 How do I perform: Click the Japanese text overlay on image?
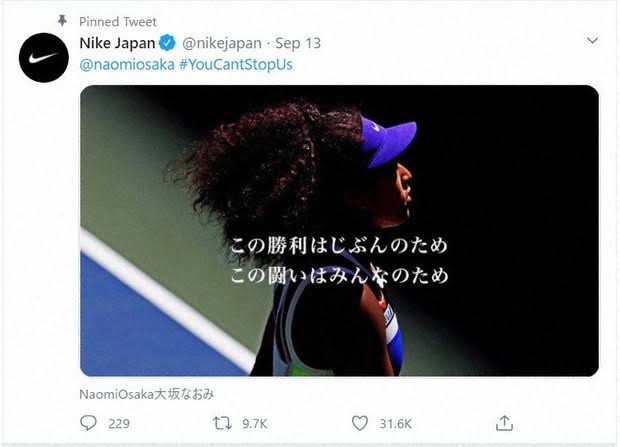pyautogui.click(x=339, y=260)
